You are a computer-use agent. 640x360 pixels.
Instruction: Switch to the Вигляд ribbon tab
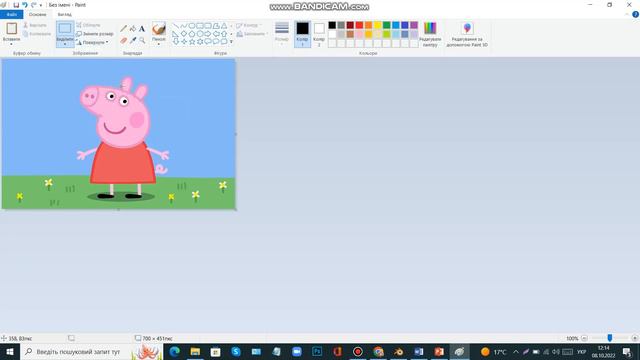(64, 14)
